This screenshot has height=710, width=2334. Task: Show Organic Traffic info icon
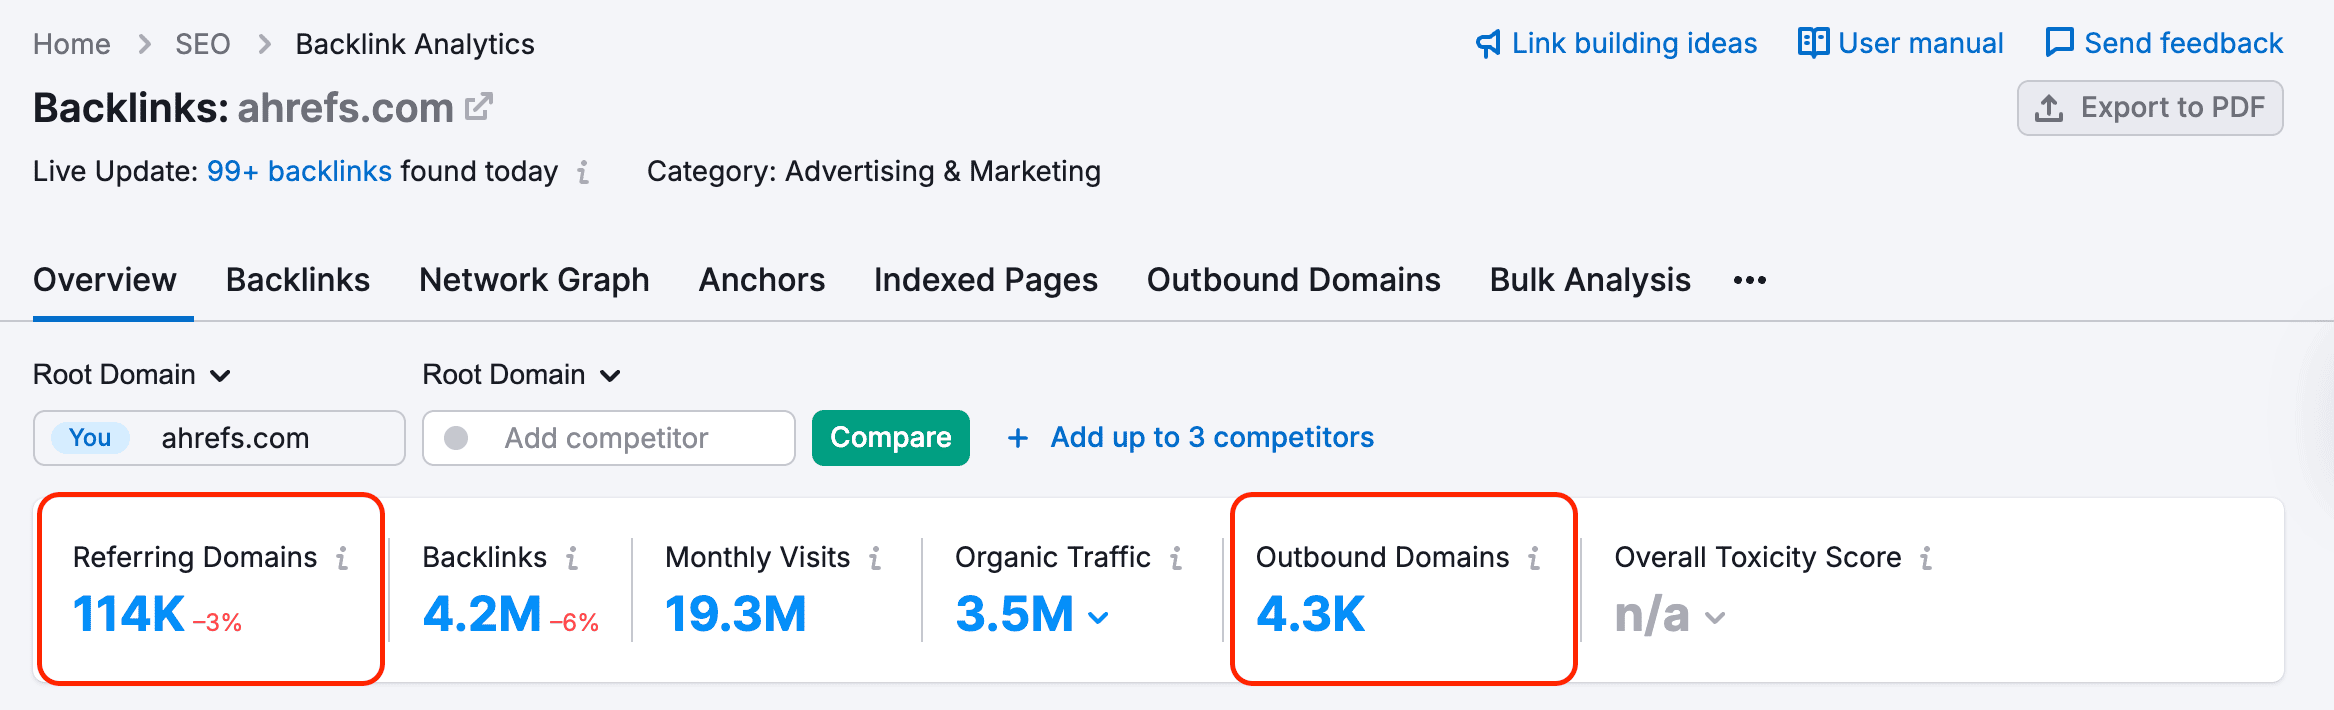[x=1176, y=557]
